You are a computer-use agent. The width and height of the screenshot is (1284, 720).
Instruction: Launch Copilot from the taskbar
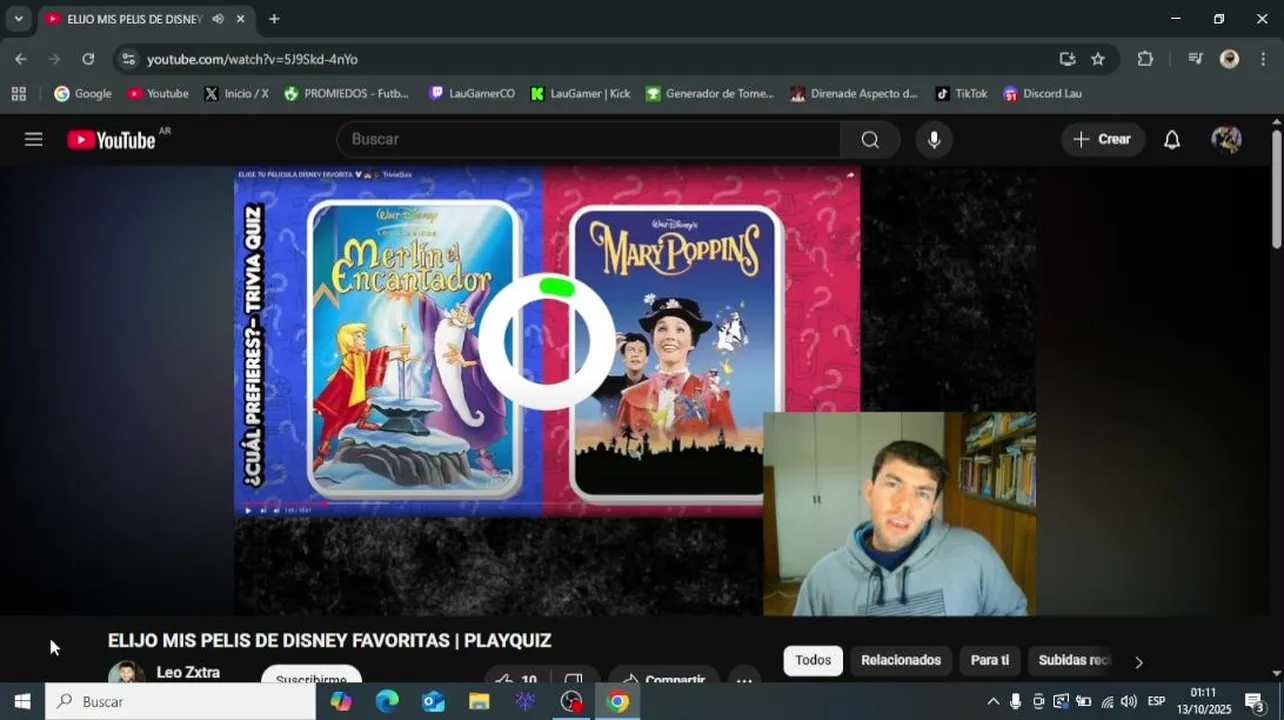[x=341, y=701]
